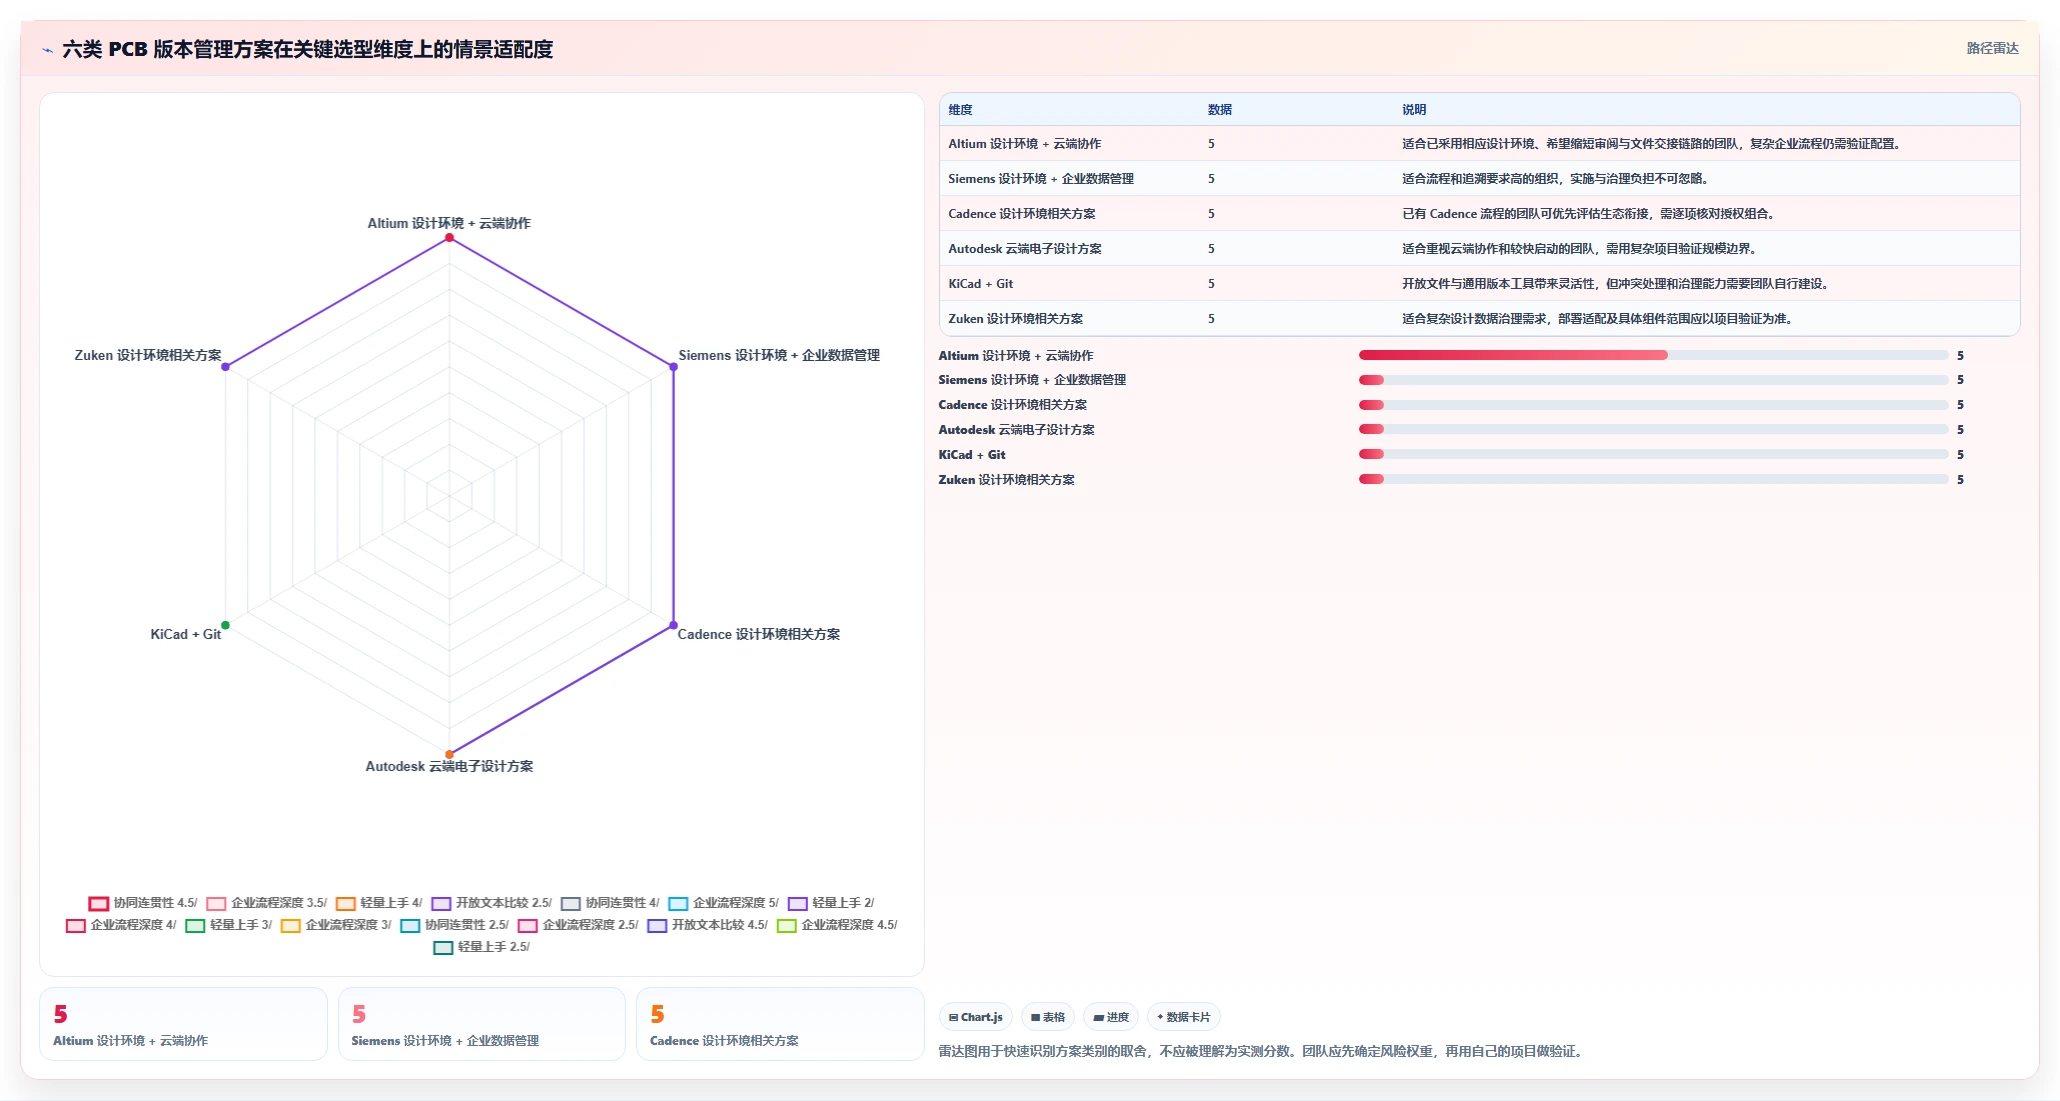Toggle legend item 企业流程深度 4/
This screenshot has height=1101, width=2060.
[121, 925]
